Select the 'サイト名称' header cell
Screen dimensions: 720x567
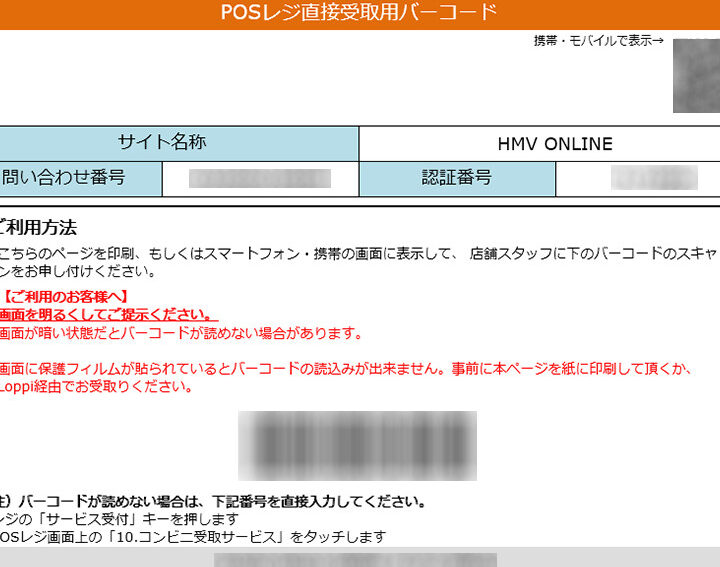click(179, 143)
